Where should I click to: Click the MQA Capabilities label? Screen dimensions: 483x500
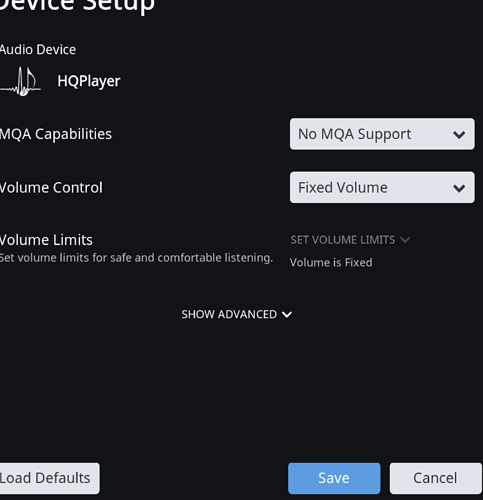pyautogui.click(x=56, y=134)
